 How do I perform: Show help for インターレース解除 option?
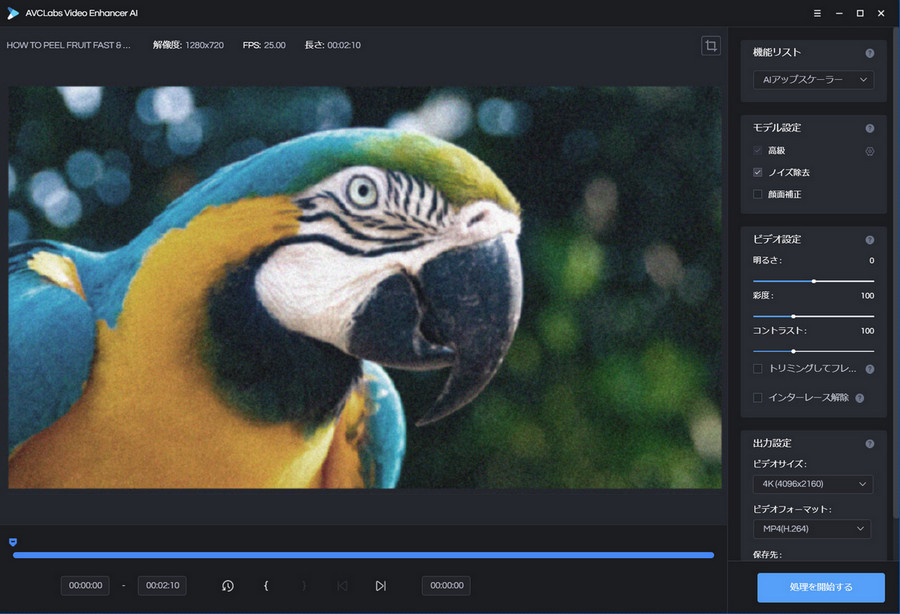tap(859, 398)
